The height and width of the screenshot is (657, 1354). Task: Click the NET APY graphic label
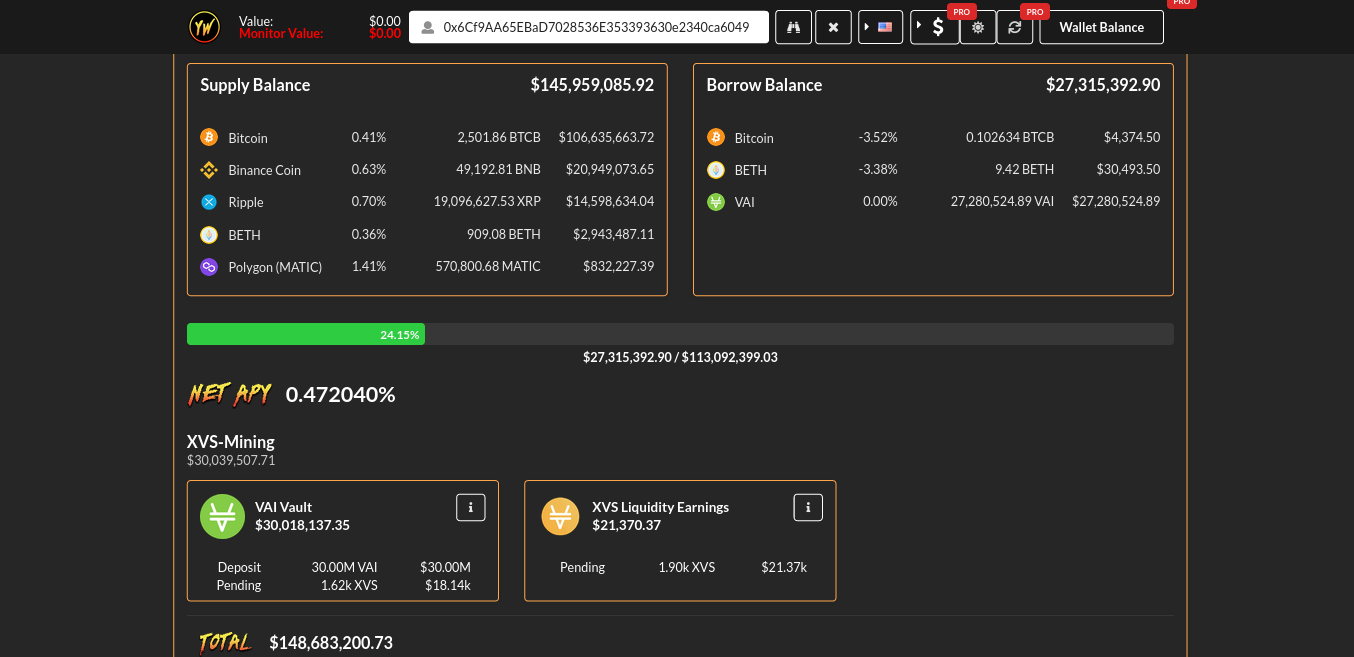point(230,394)
